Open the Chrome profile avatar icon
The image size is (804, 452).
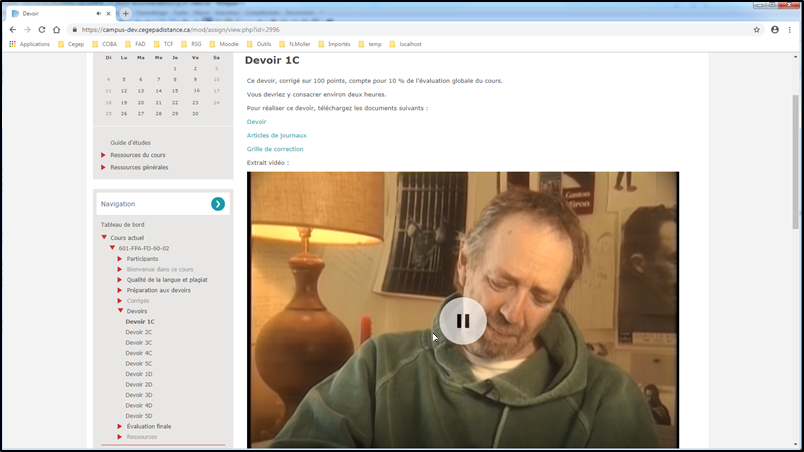tap(774, 30)
